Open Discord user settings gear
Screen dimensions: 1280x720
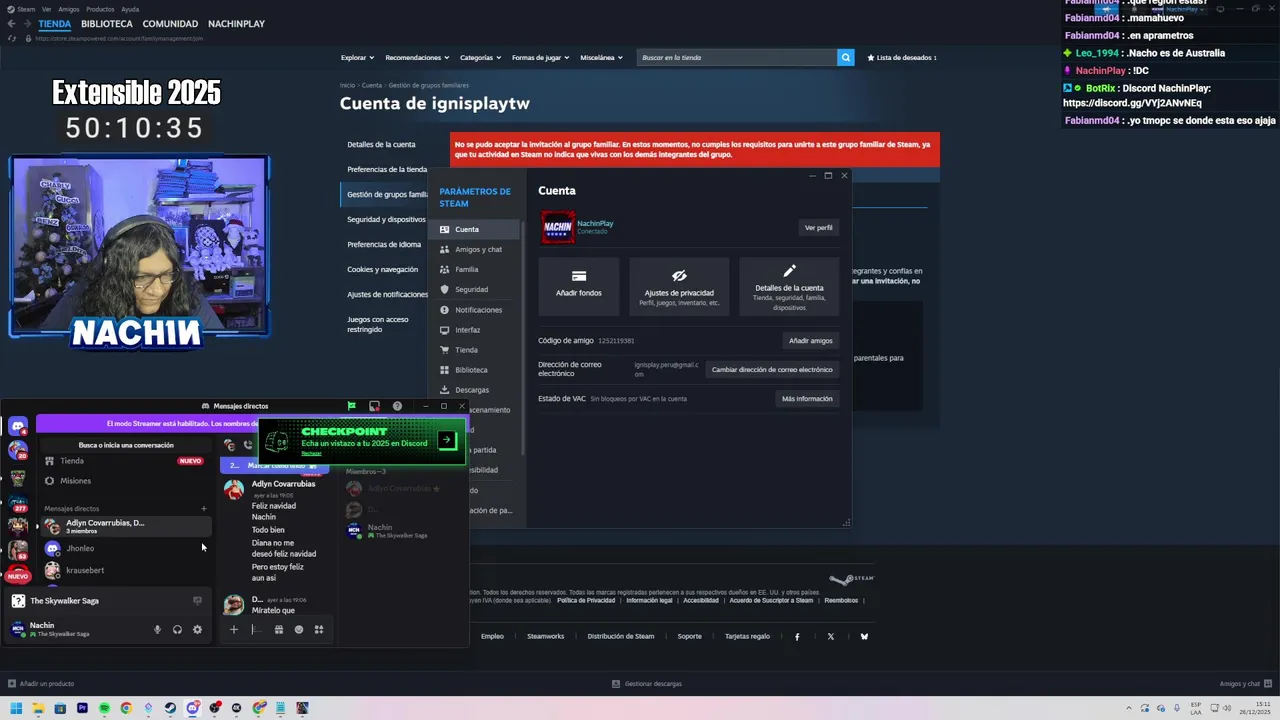tap(197, 629)
